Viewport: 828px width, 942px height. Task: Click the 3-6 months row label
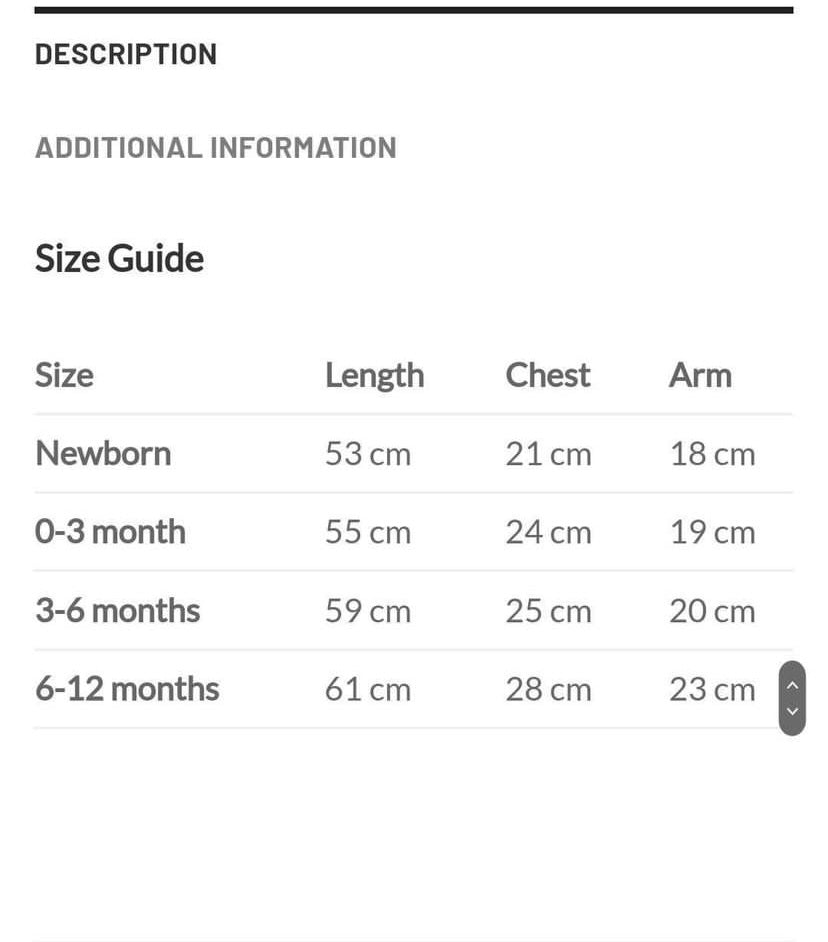117,611
